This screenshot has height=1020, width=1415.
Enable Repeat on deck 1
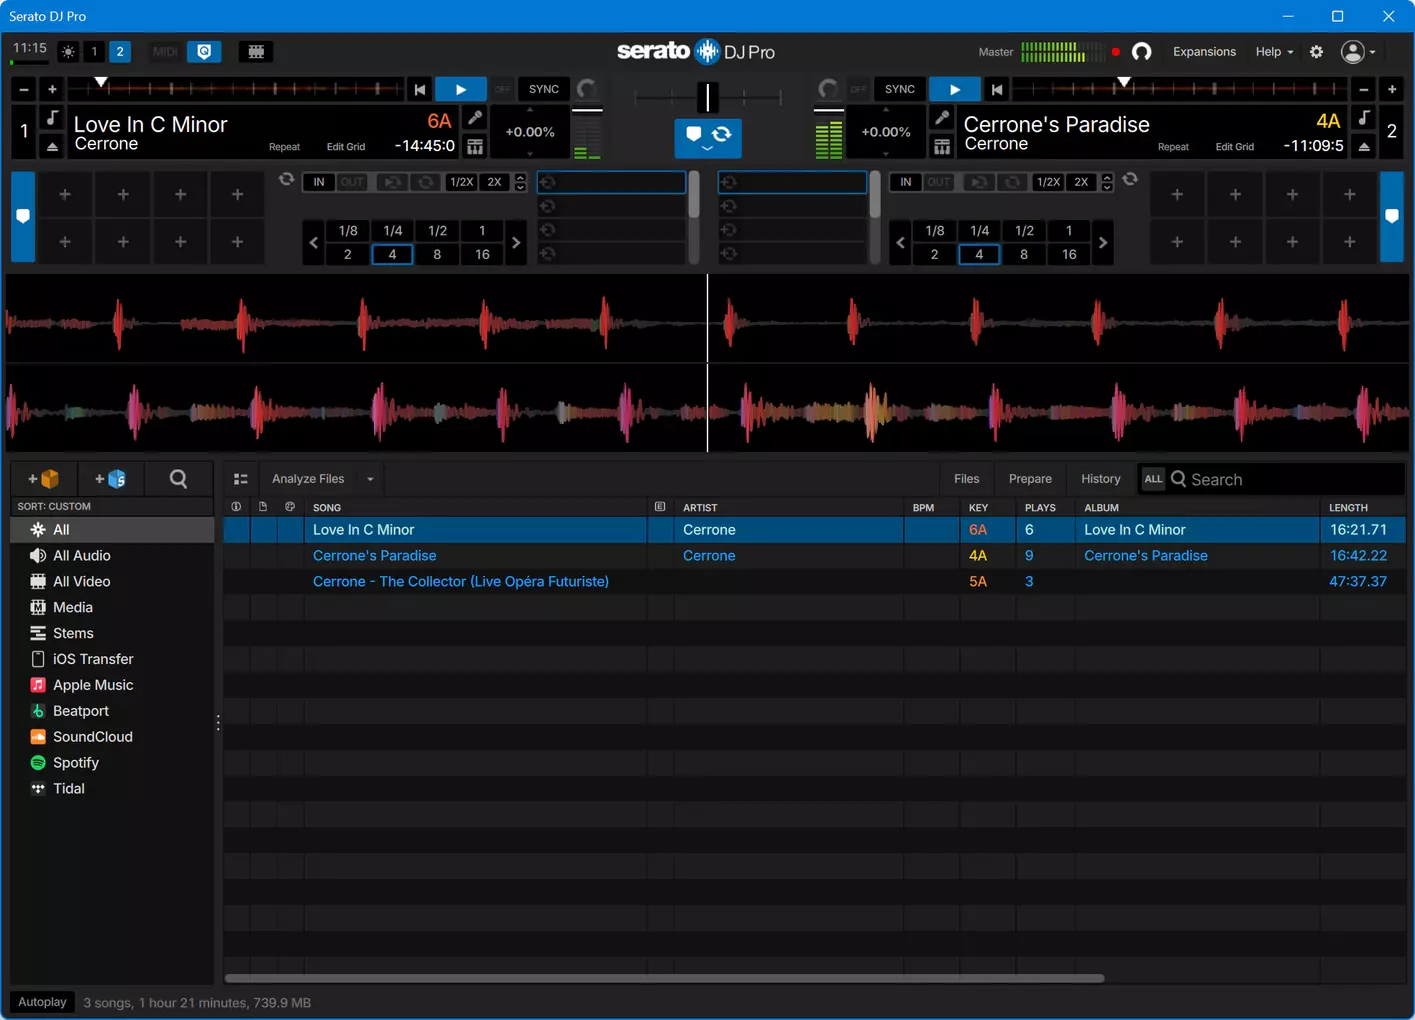pos(284,147)
